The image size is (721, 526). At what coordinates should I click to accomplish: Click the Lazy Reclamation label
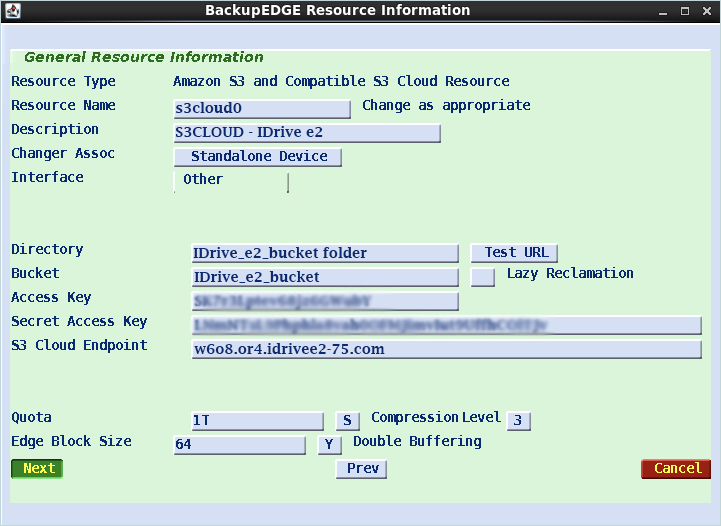[x=570, y=273]
